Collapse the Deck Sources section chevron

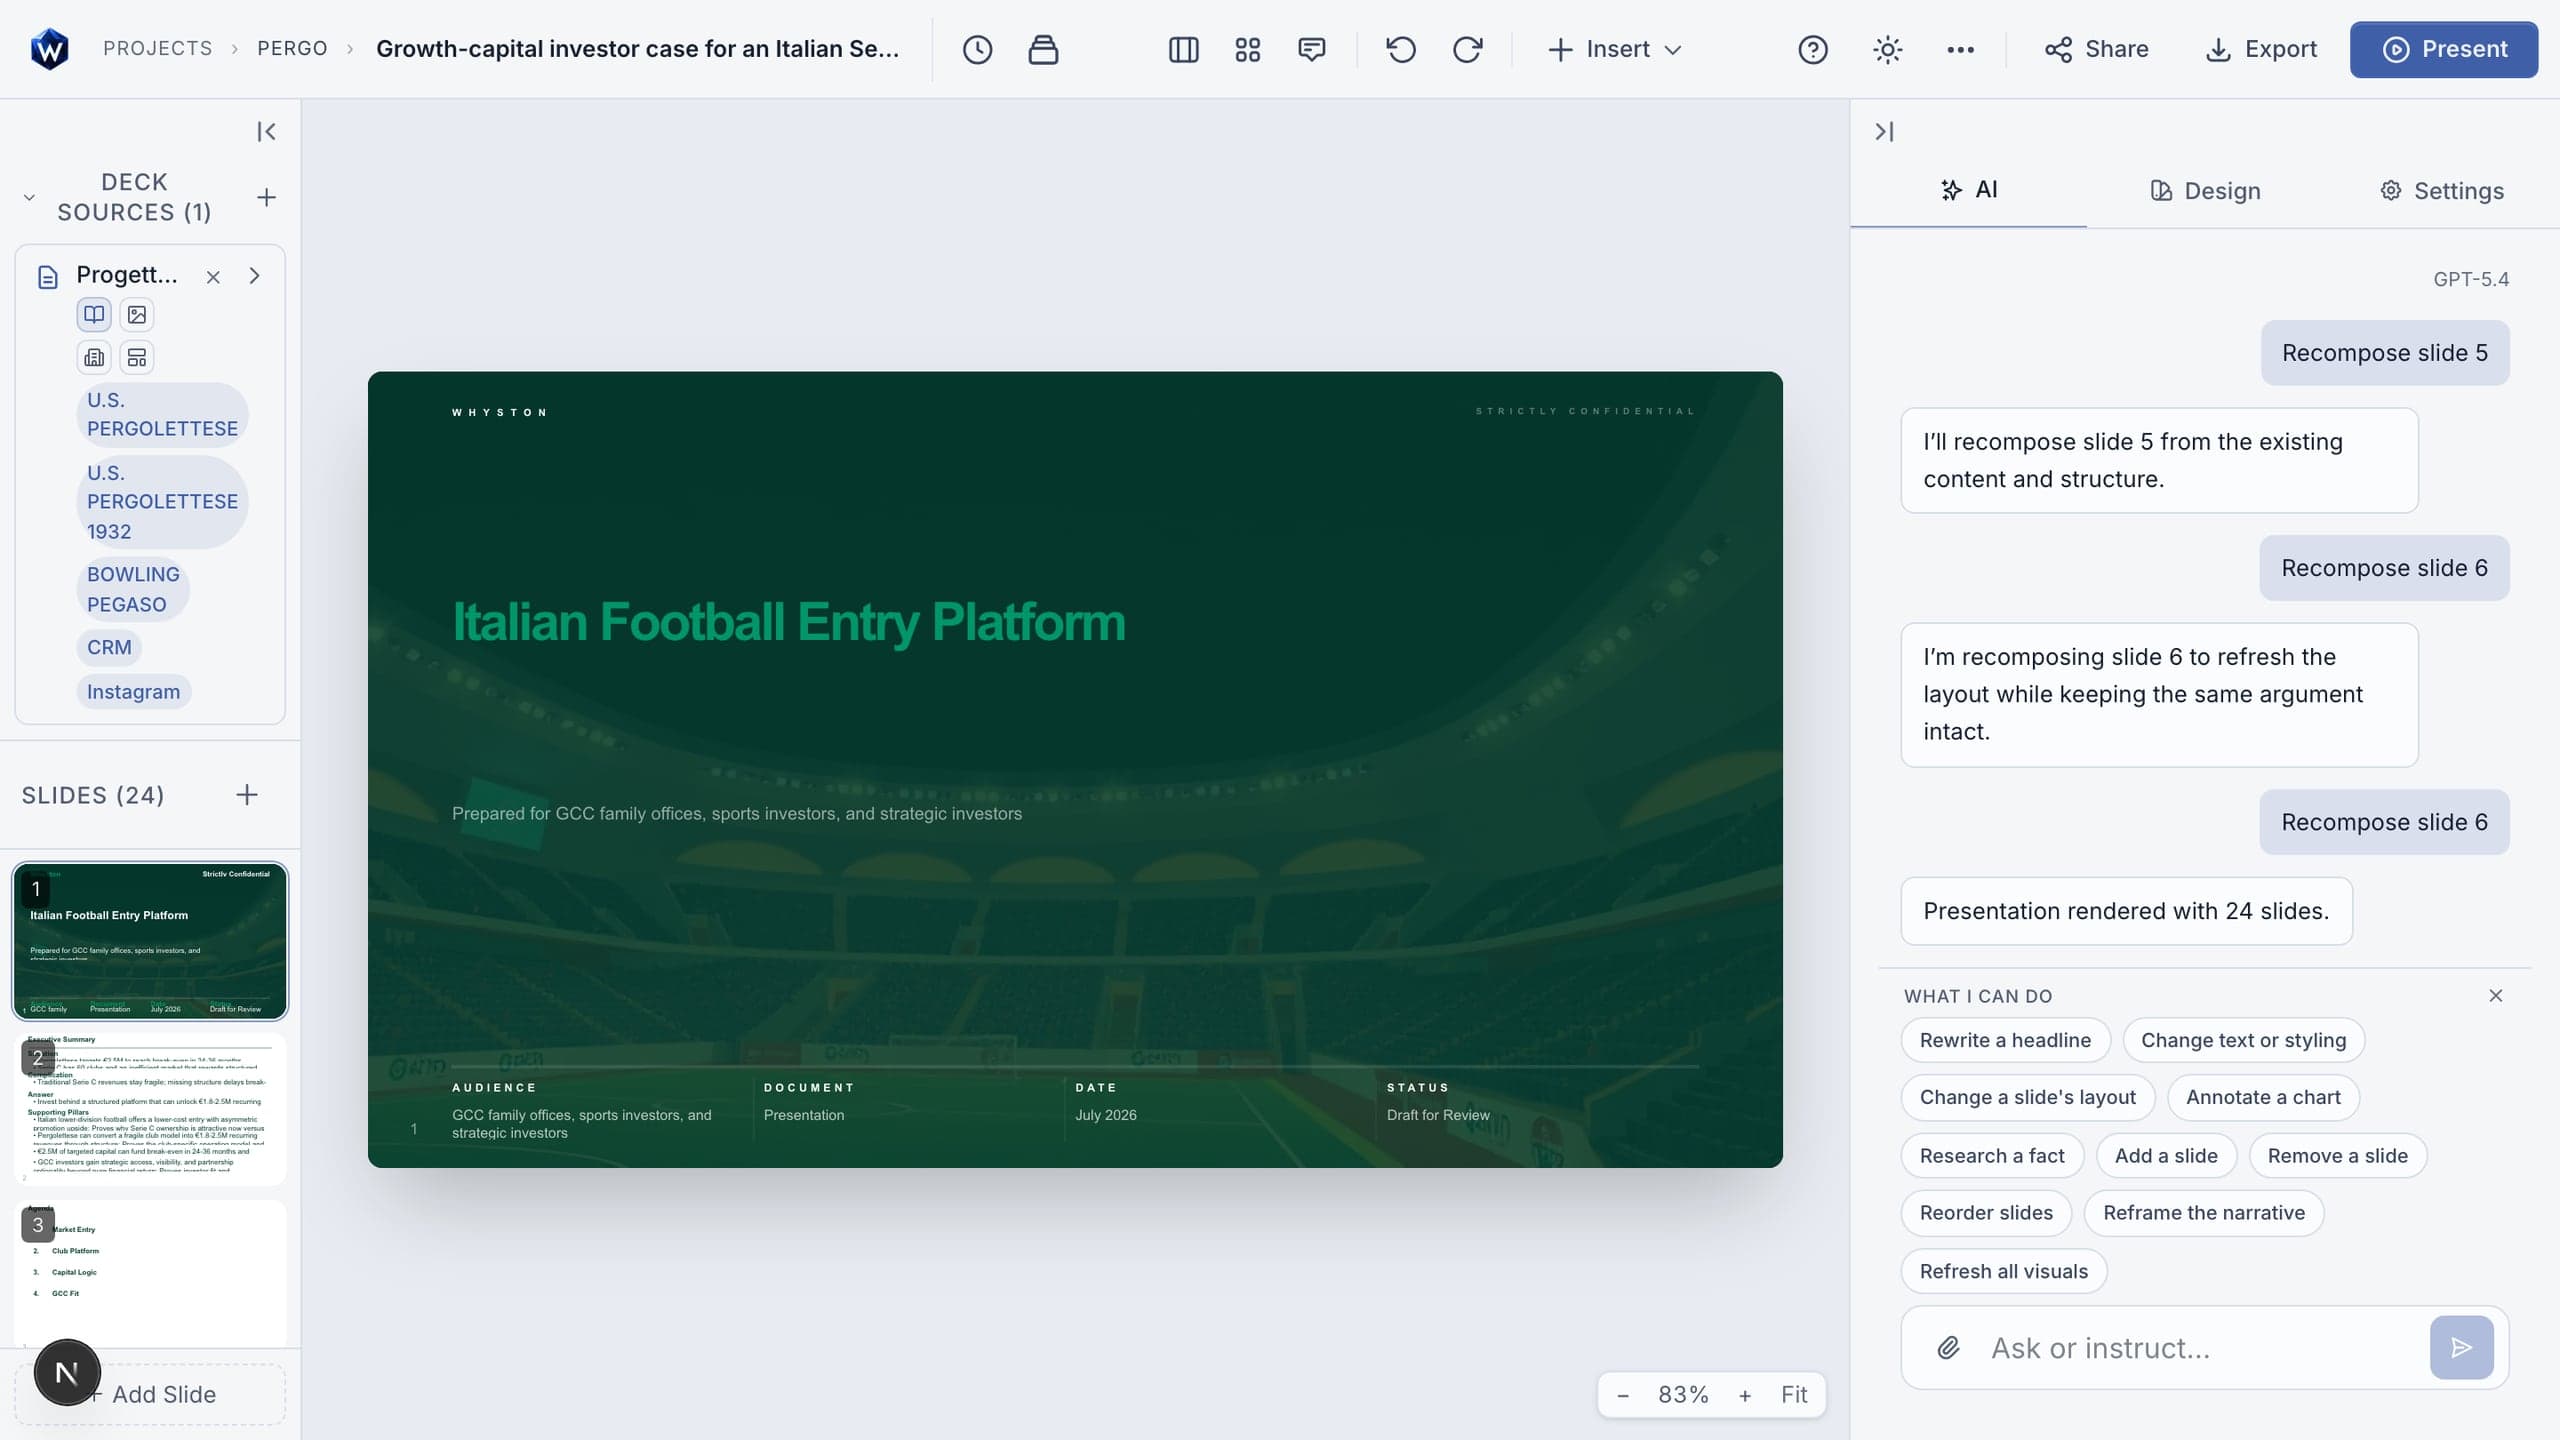click(x=29, y=197)
